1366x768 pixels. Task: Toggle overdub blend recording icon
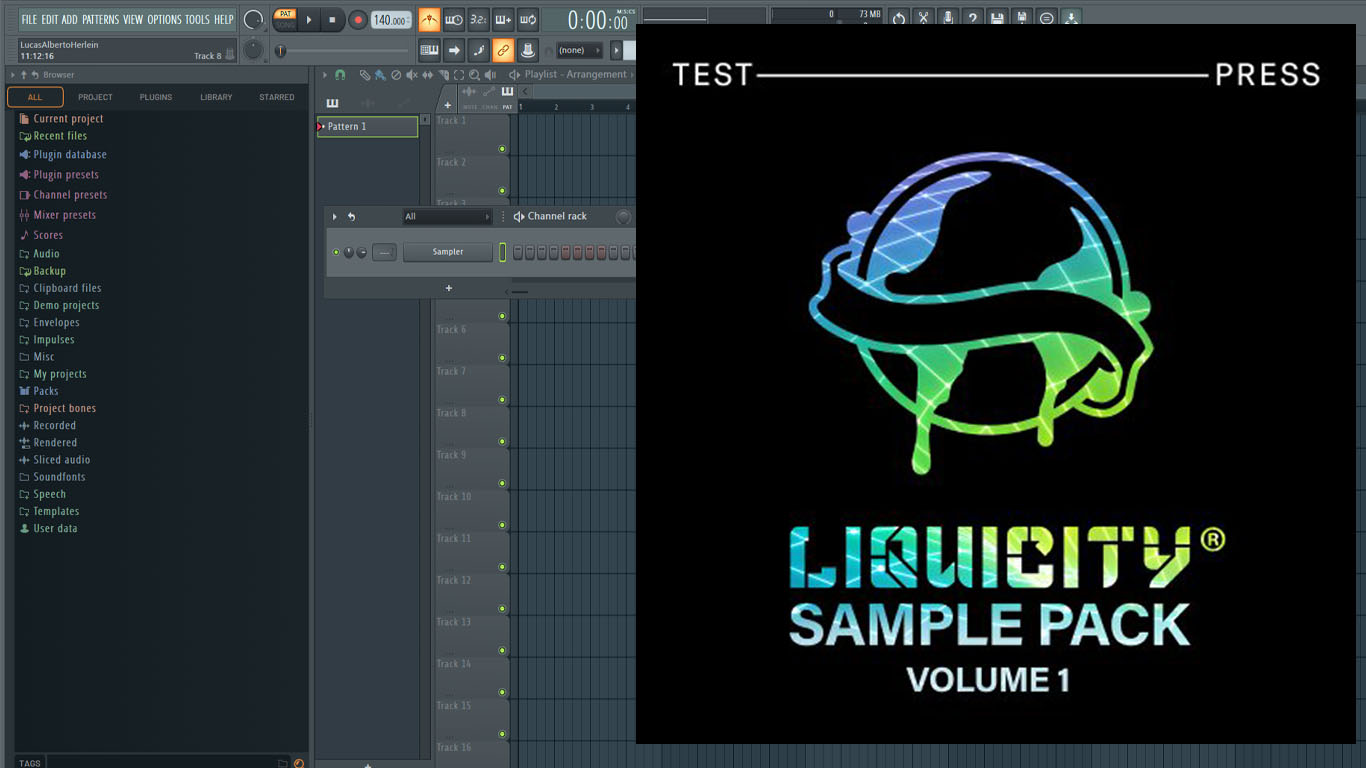click(504, 20)
